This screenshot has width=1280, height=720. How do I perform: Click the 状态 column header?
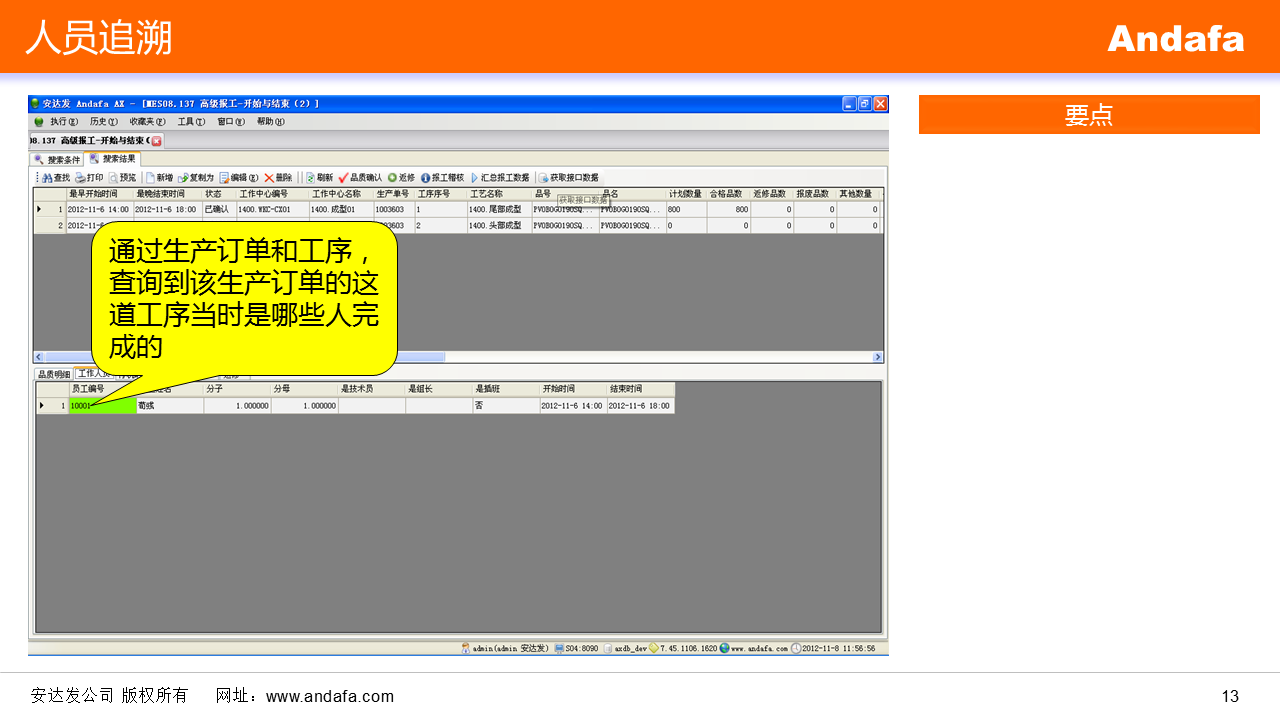pos(214,194)
